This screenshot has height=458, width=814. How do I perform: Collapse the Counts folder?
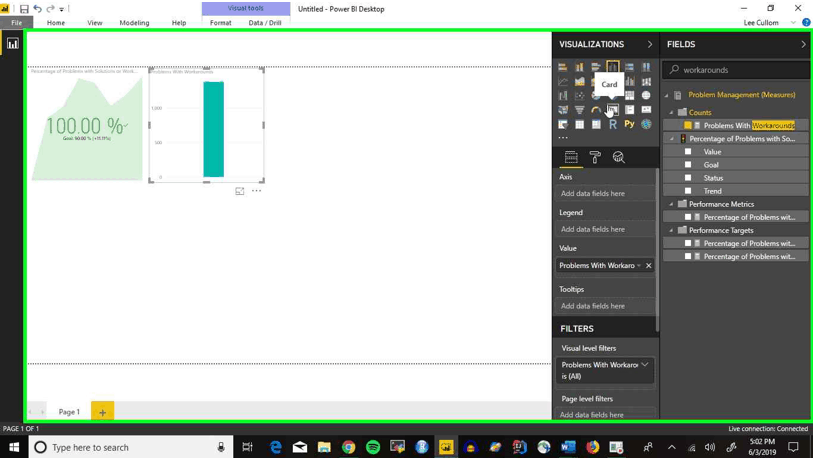click(x=671, y=112)
